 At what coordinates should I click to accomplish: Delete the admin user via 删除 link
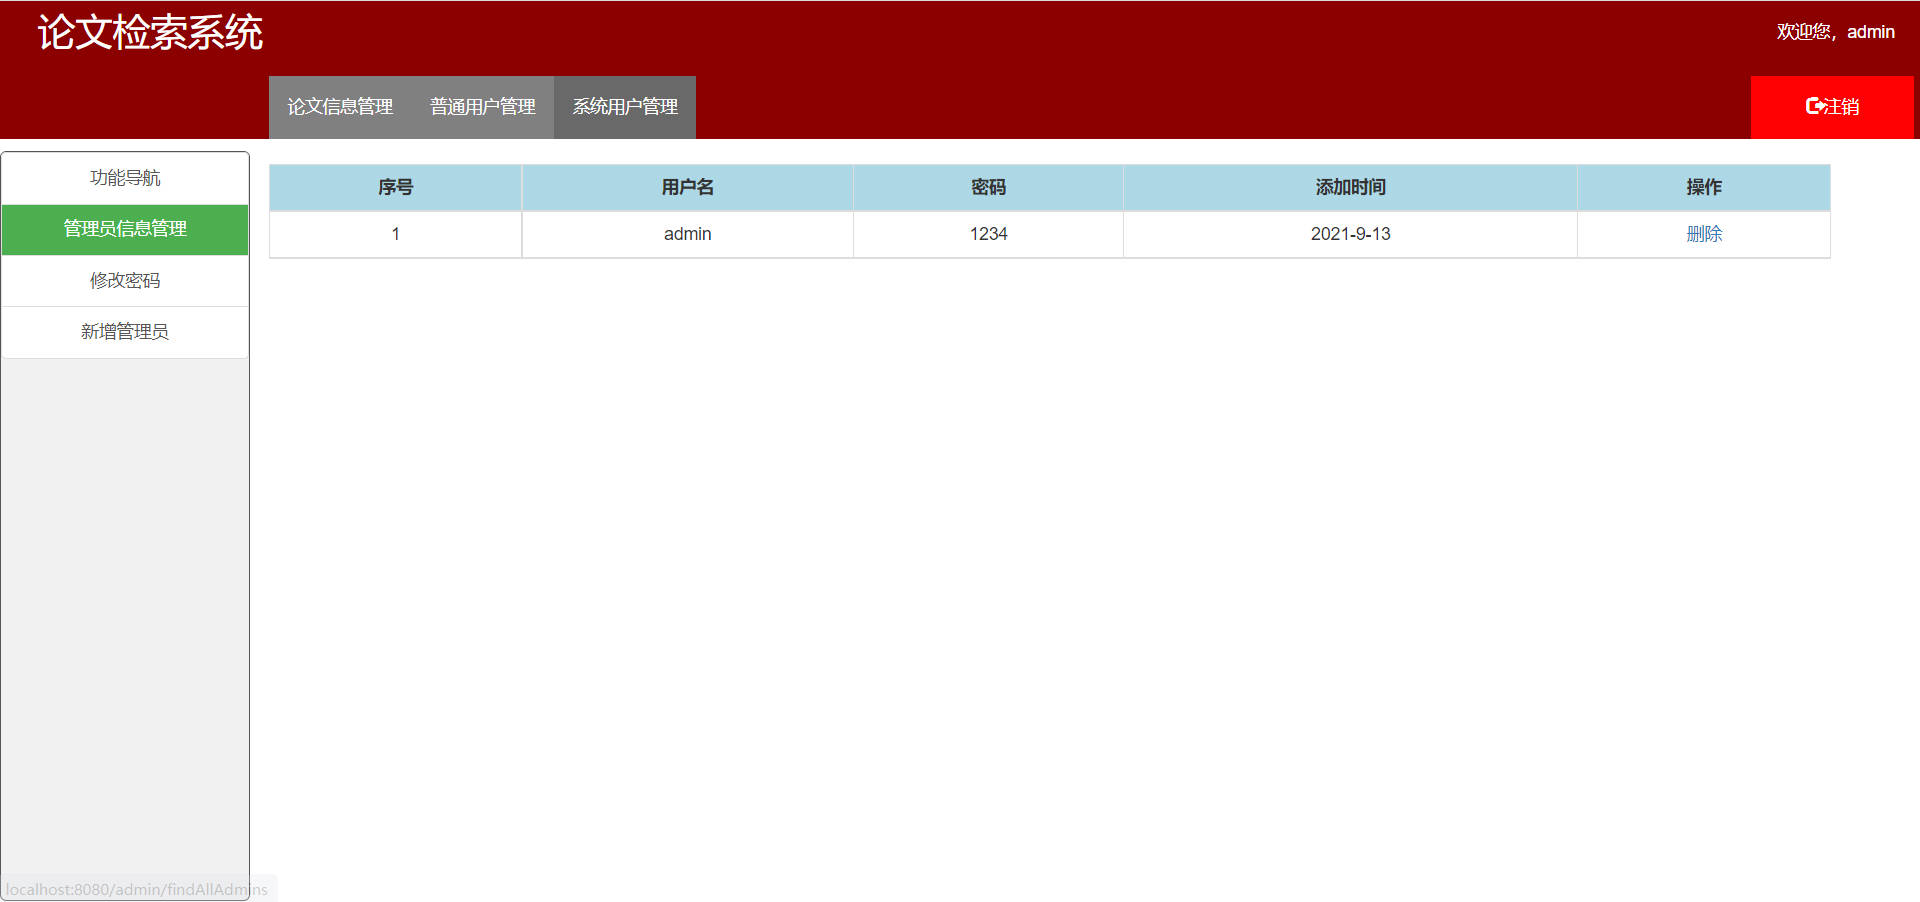pyautogui.click(x=1703, y=234)
